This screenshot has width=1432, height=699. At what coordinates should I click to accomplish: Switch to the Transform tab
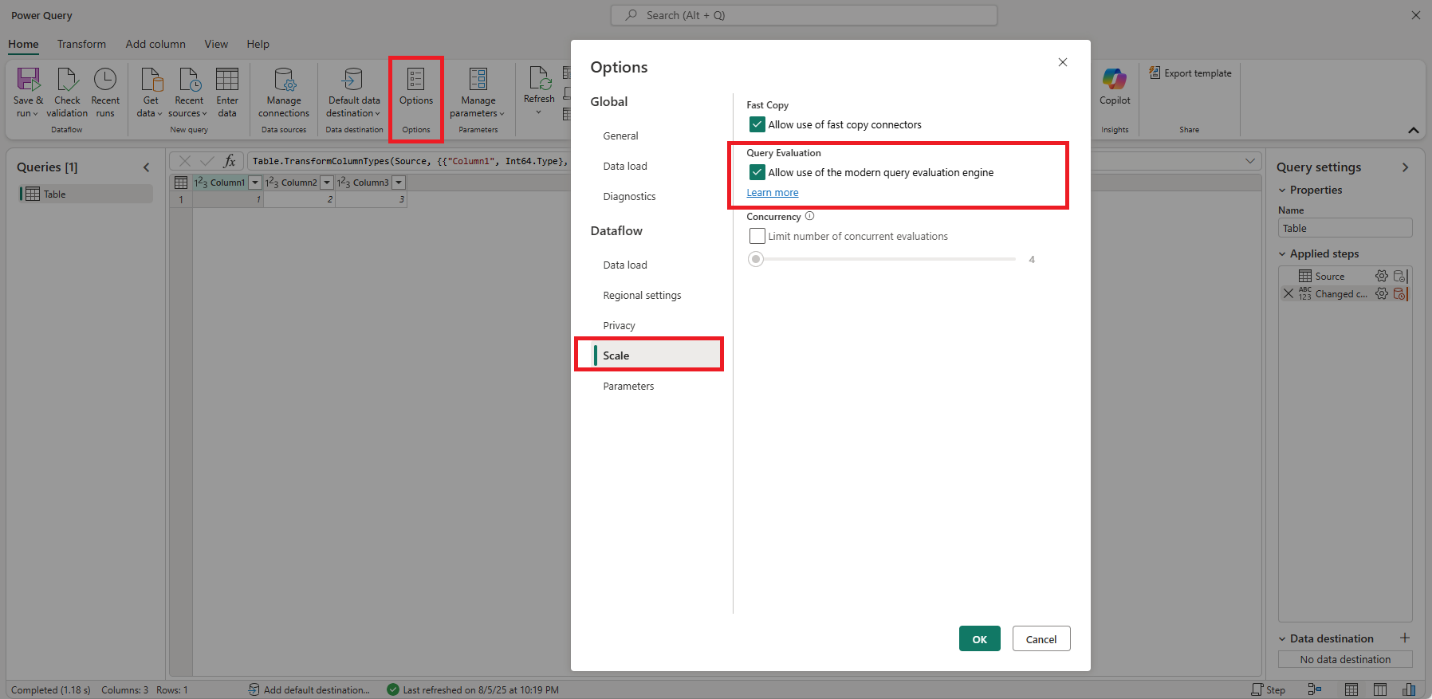point(81,44)
